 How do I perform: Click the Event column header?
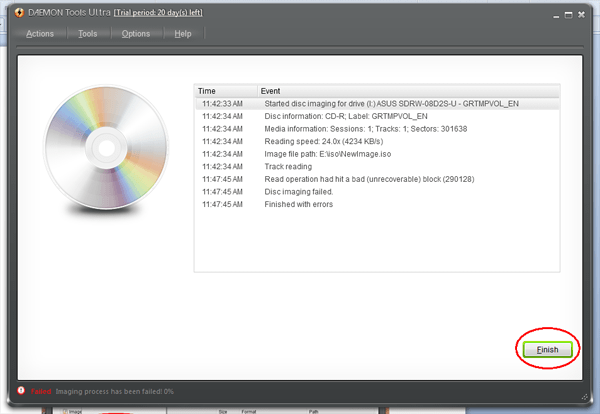(409, 91)
